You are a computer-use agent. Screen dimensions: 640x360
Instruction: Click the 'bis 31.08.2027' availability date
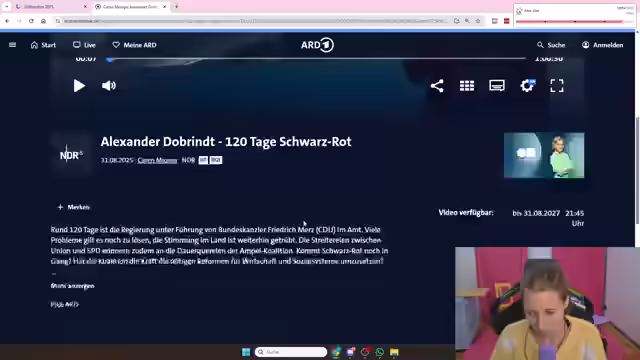coord(536,213)
